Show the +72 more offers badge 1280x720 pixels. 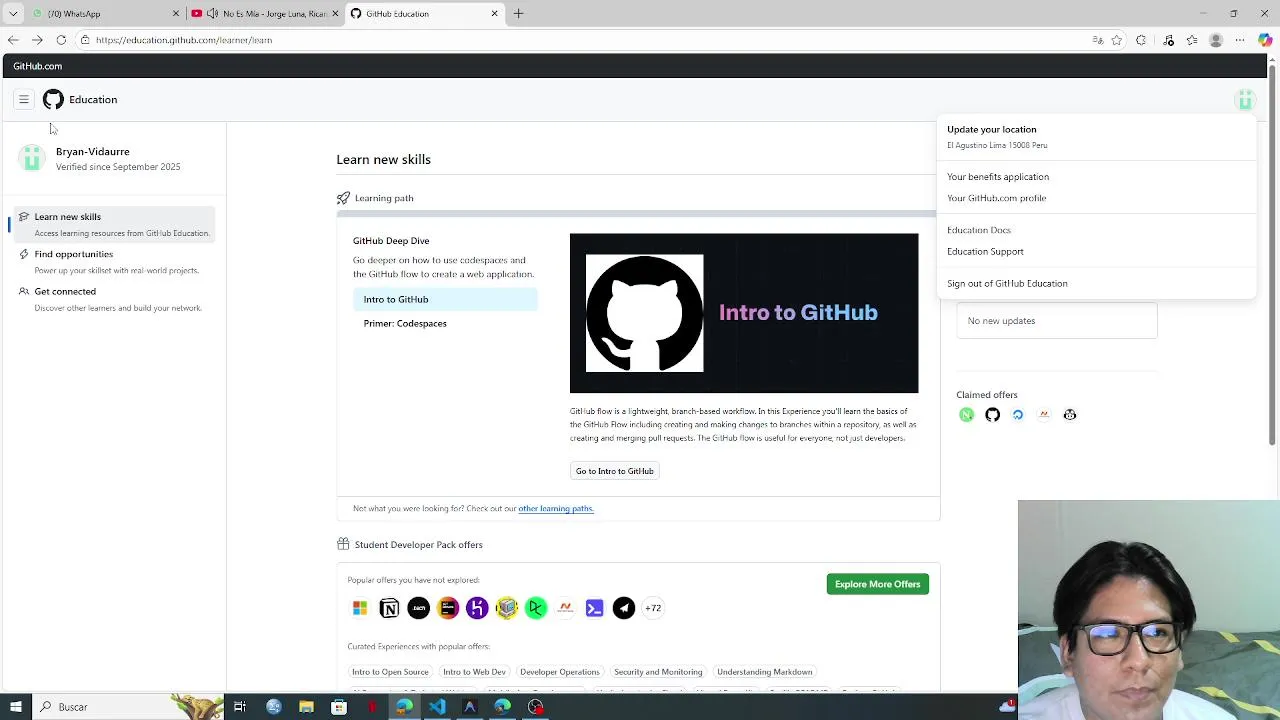653,608
